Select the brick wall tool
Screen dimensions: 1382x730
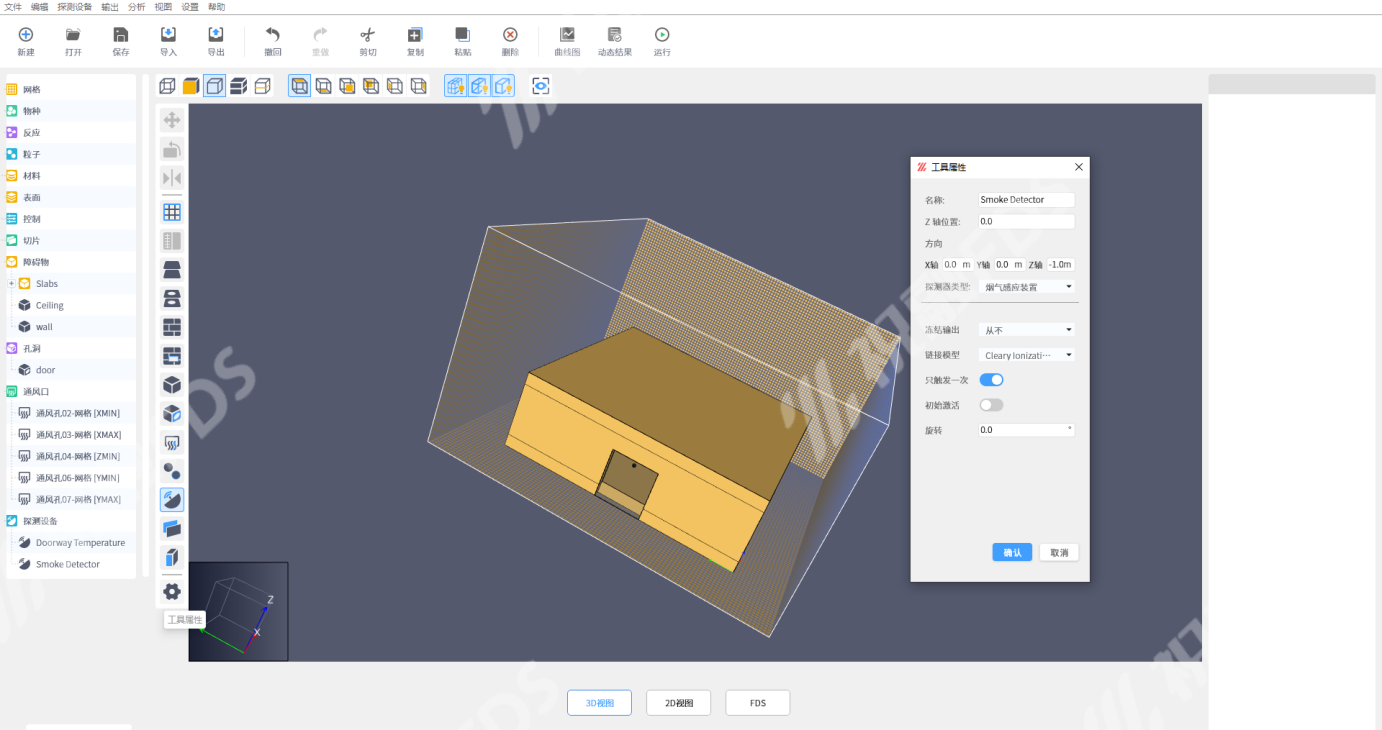(x=172, y=327)
